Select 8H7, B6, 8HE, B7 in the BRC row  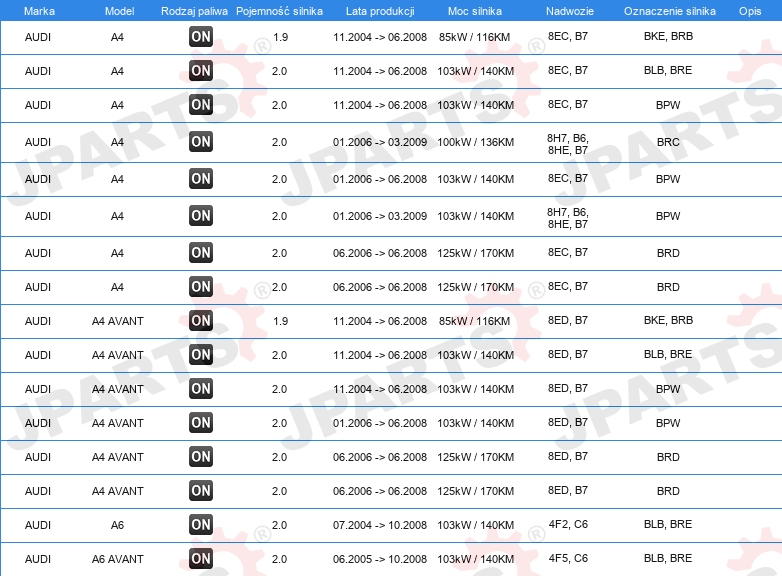(x=568, y=144)
